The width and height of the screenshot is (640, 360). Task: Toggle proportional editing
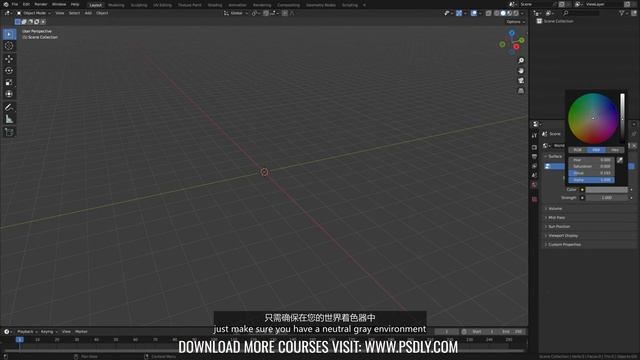(x=285, y=13)
